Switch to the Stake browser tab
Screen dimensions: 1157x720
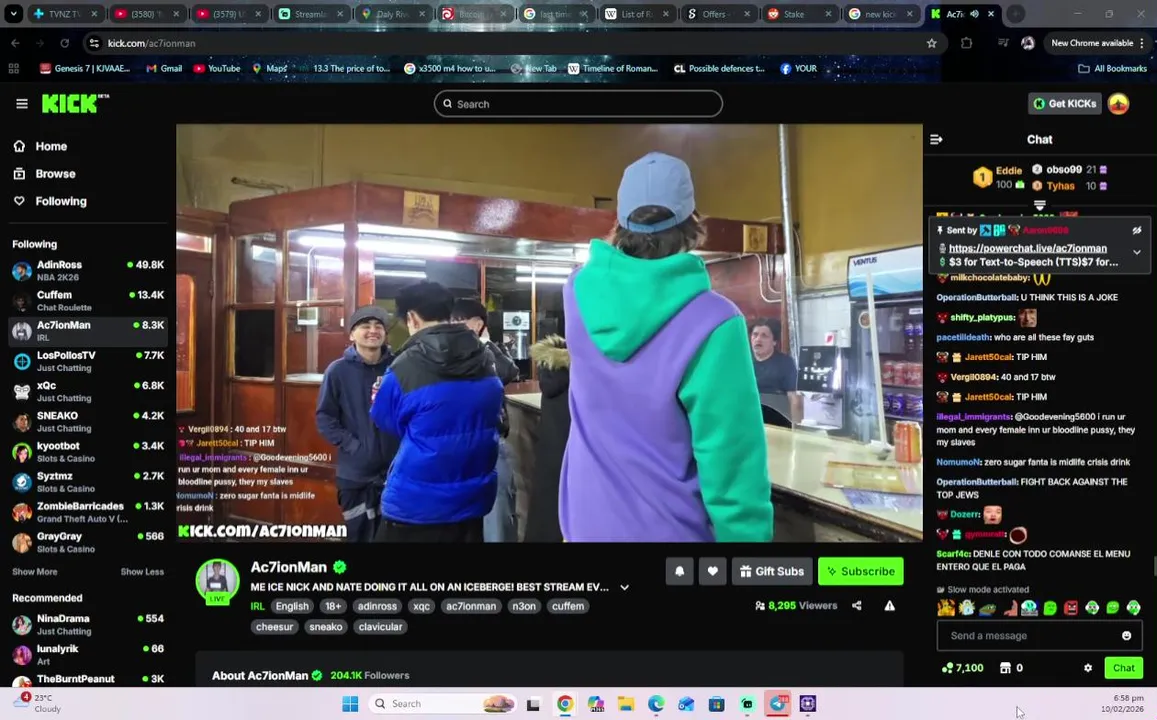pos(801,14)
